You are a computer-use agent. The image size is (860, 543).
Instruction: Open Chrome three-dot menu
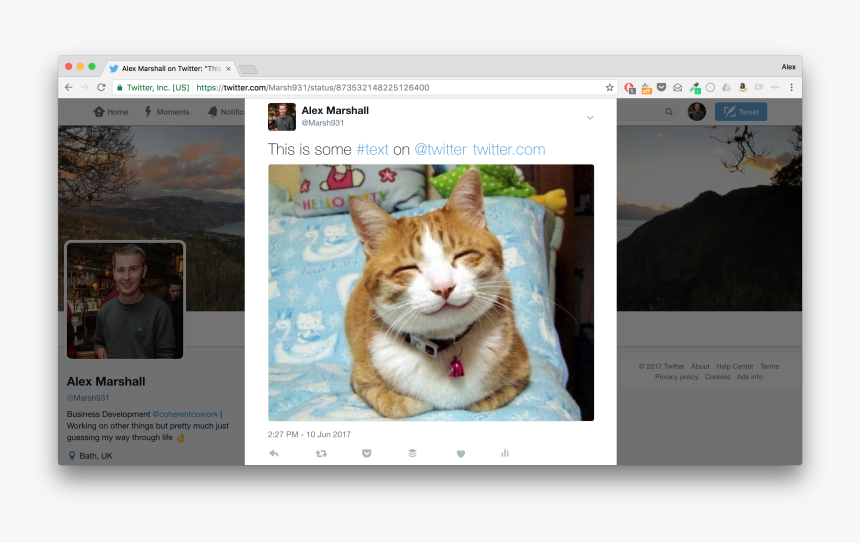(791, 88)
